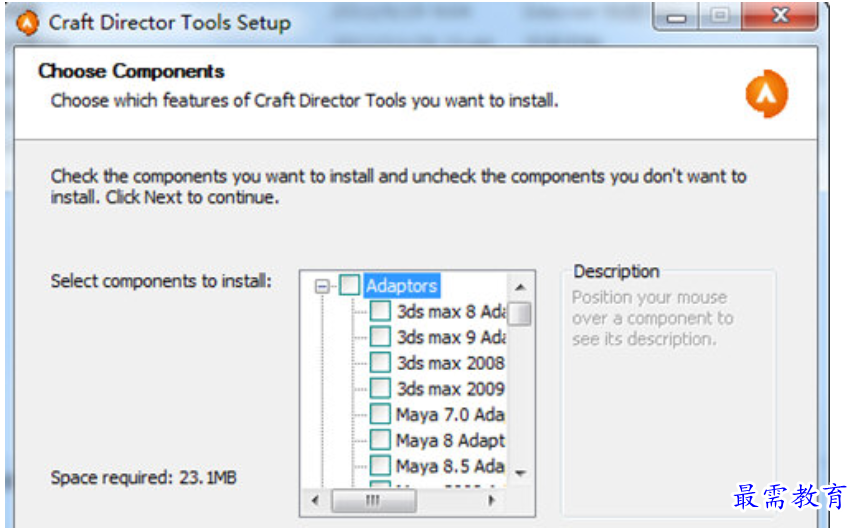Tick the Maya 7.0 adaptor checkbox

(x=380, y=413)
